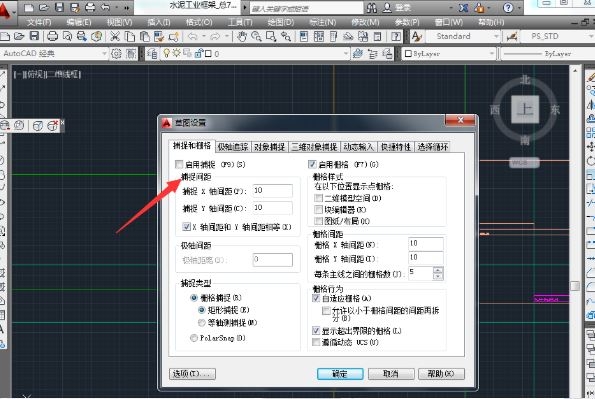Click the 捕捉 X 轴间距 input field
This screenshot has height=399, width=595.
(x=272, y=191)
